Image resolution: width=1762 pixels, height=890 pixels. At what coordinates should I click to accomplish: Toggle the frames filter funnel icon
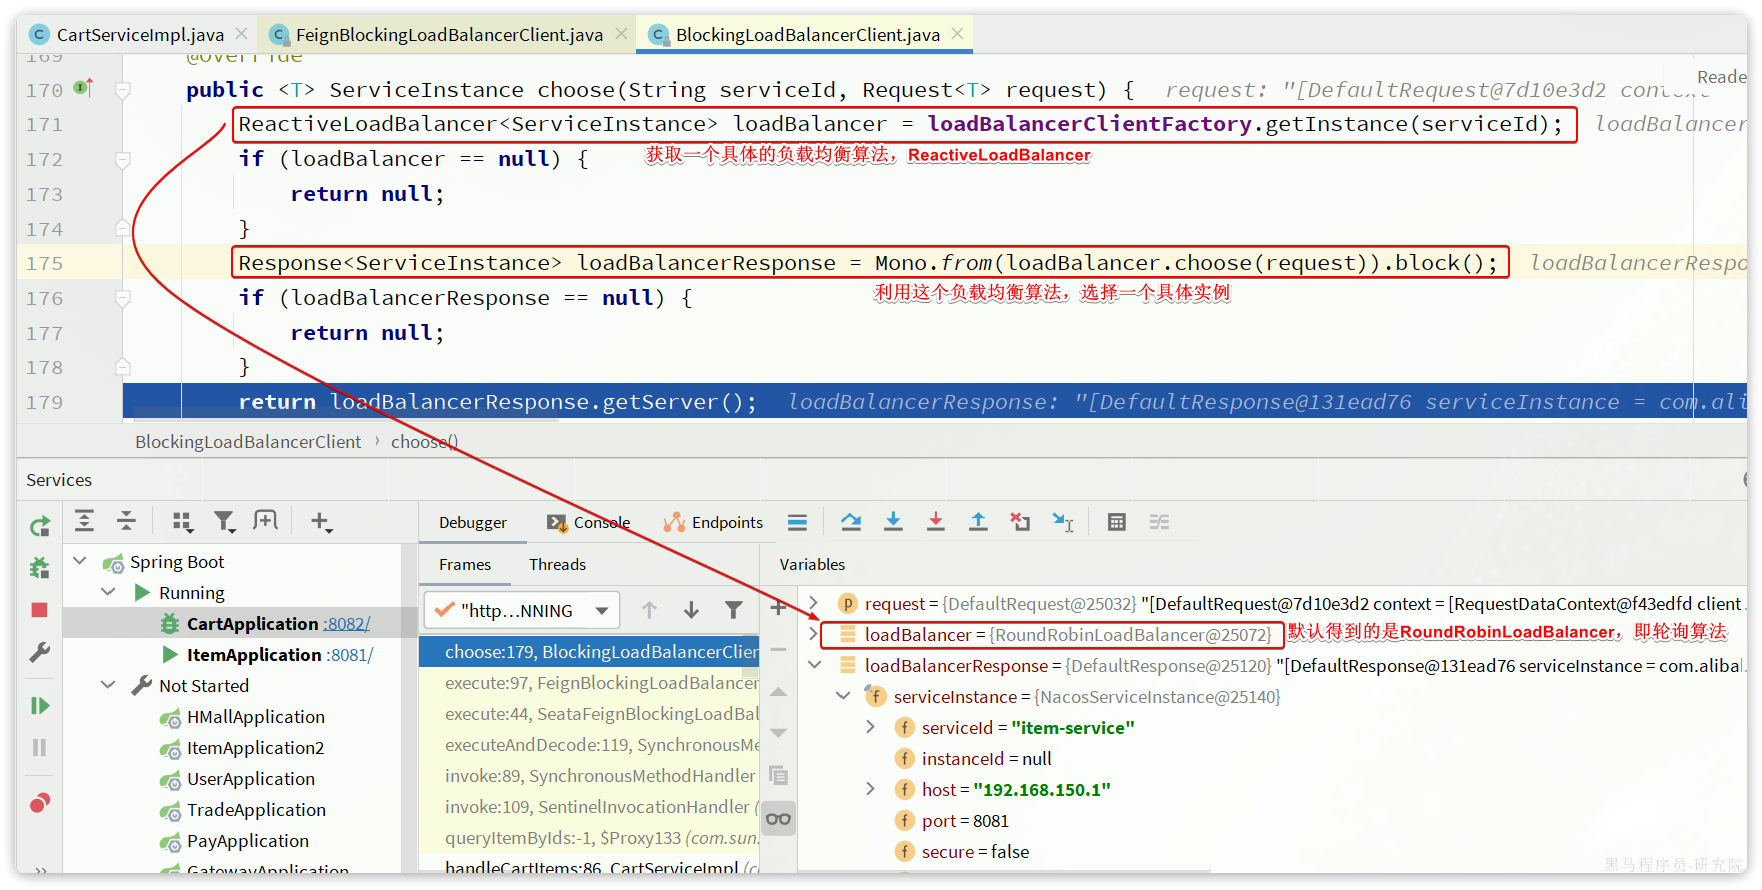coord(733,610)
